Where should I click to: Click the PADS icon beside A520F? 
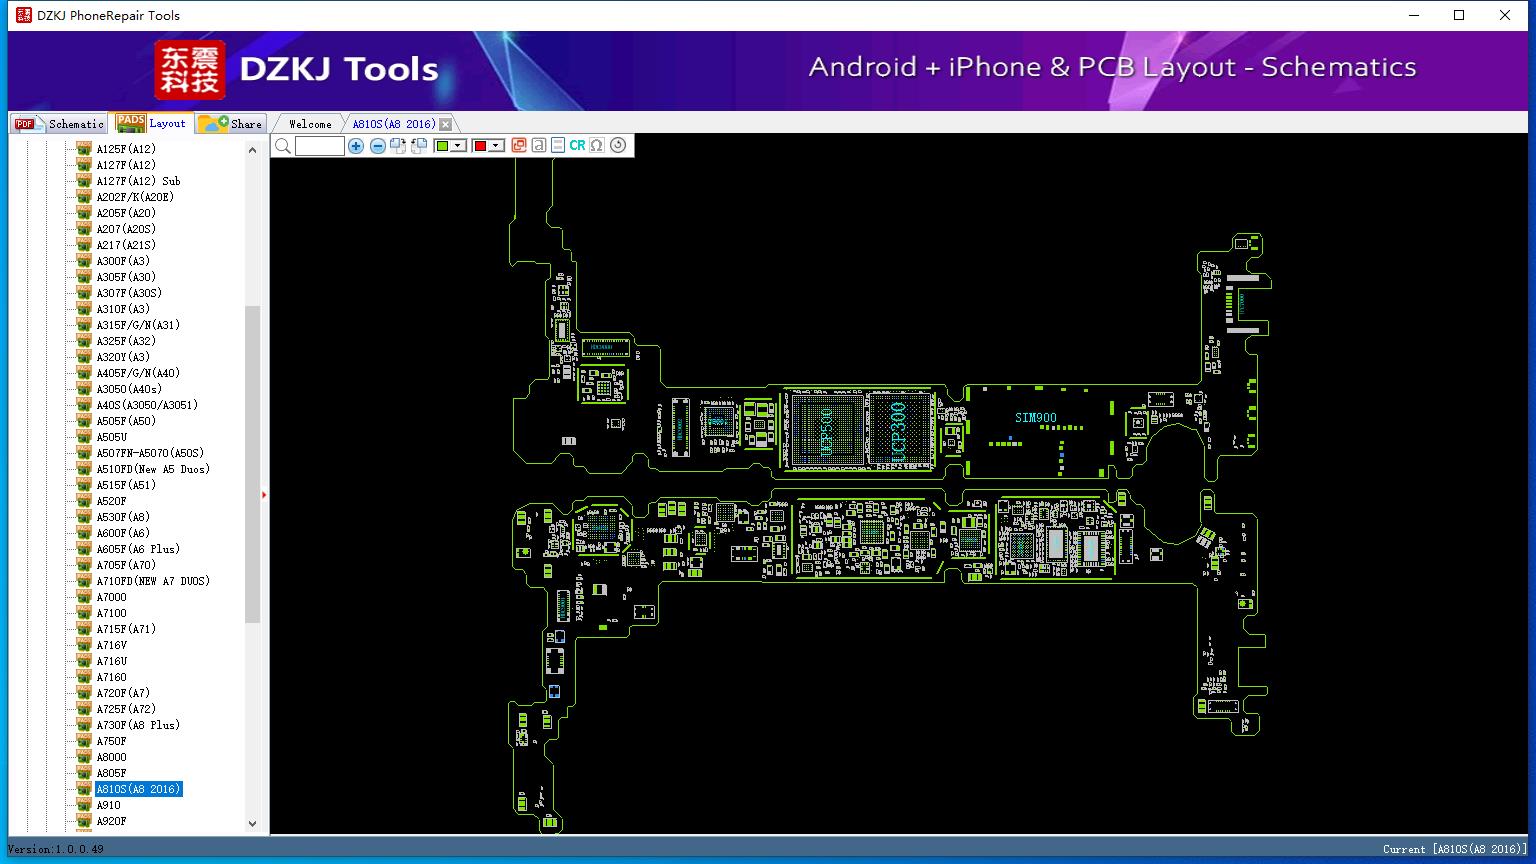coord(84,501)
